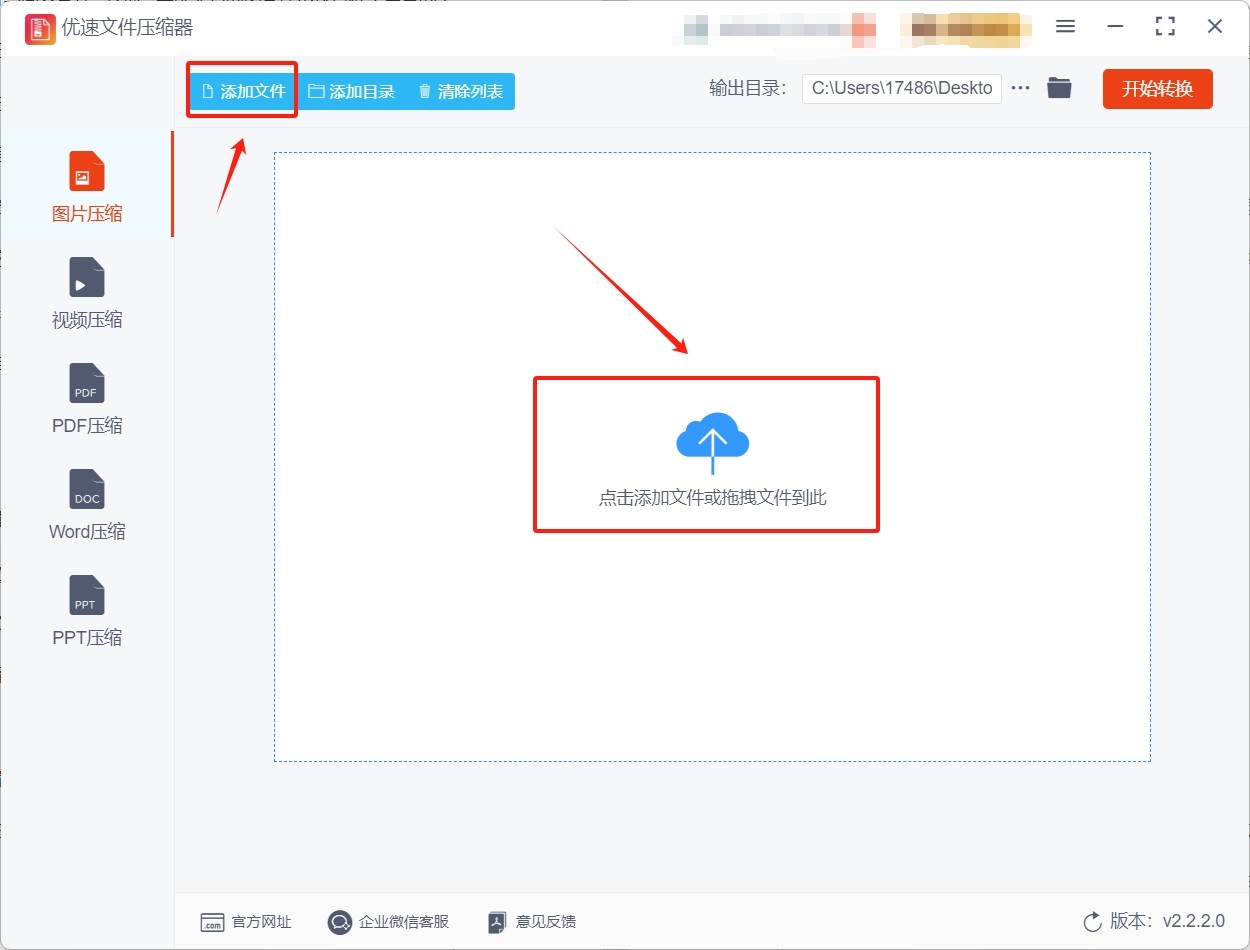
Task: Click the 添加目录 button
Action: pos(351,91)
